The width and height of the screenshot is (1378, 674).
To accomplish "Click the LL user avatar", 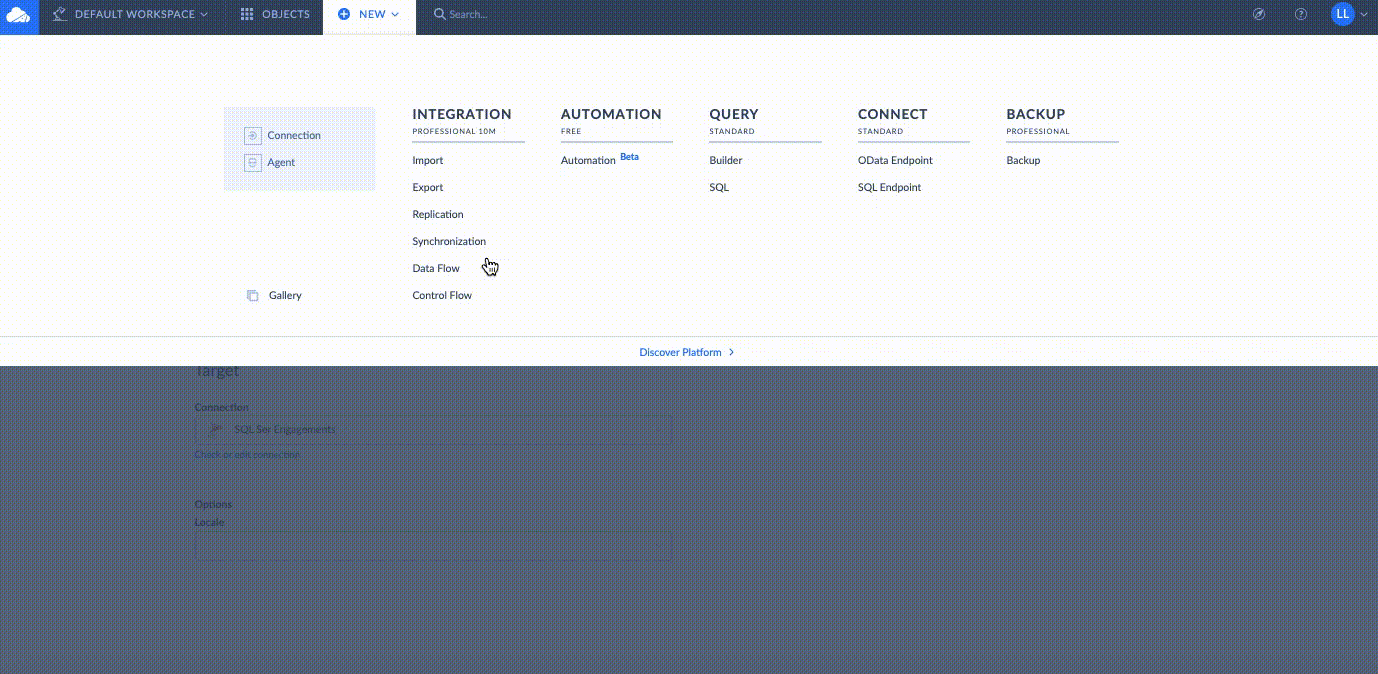I will click(1342, 14).
